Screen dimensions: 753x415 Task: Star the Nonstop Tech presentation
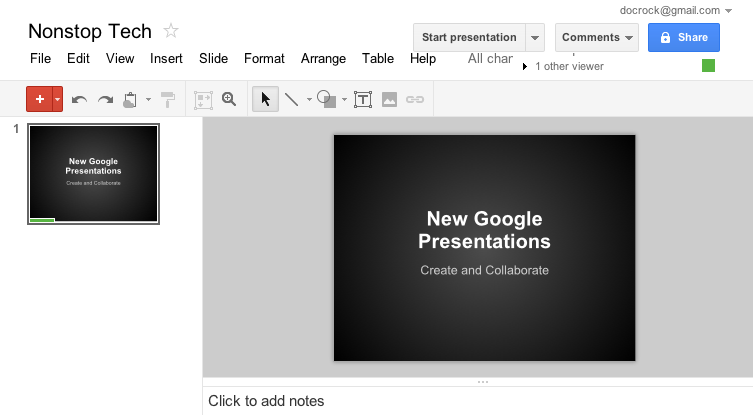171,31
